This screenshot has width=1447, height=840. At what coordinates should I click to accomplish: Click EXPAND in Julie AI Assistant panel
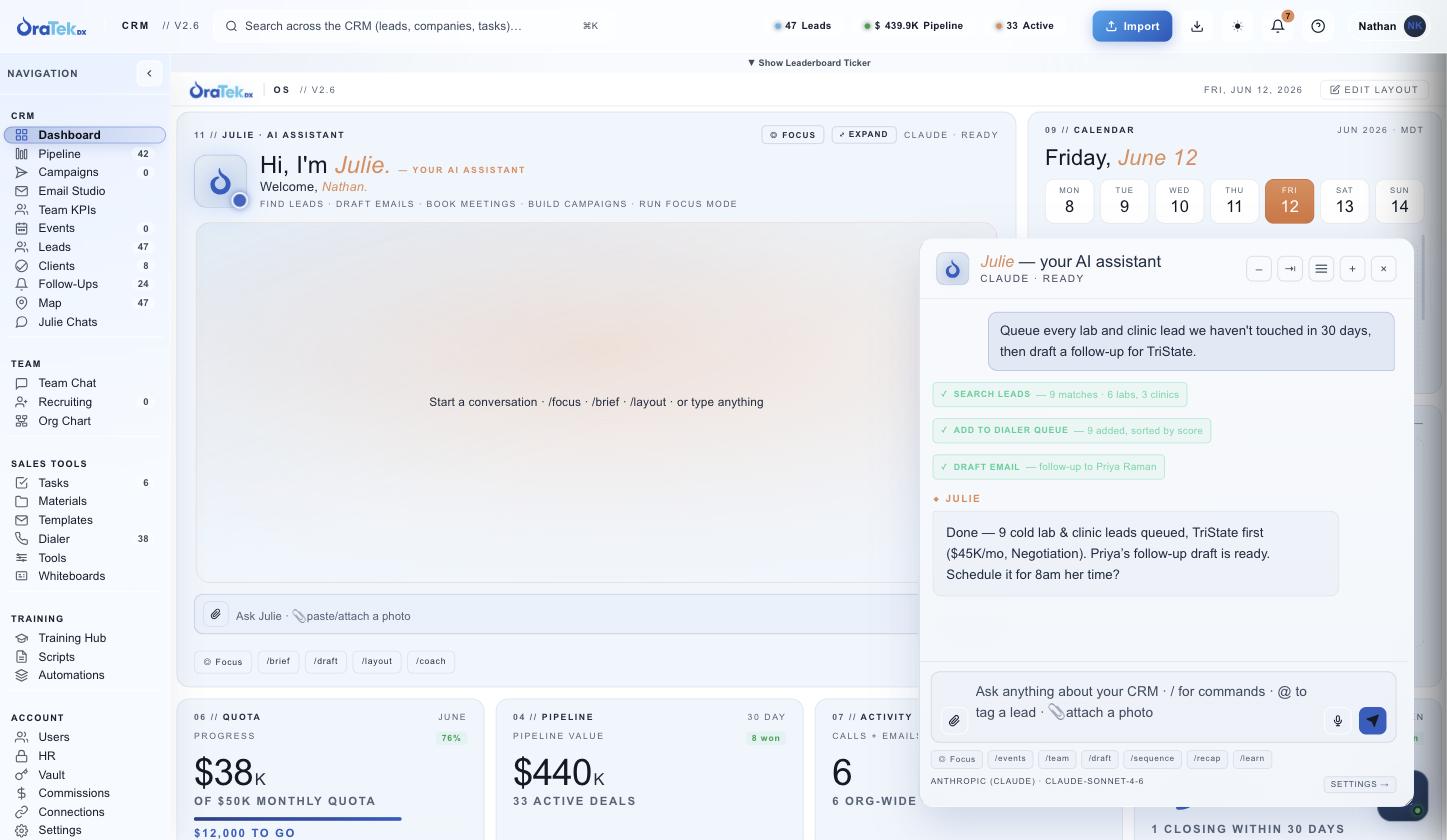point(864,134)
